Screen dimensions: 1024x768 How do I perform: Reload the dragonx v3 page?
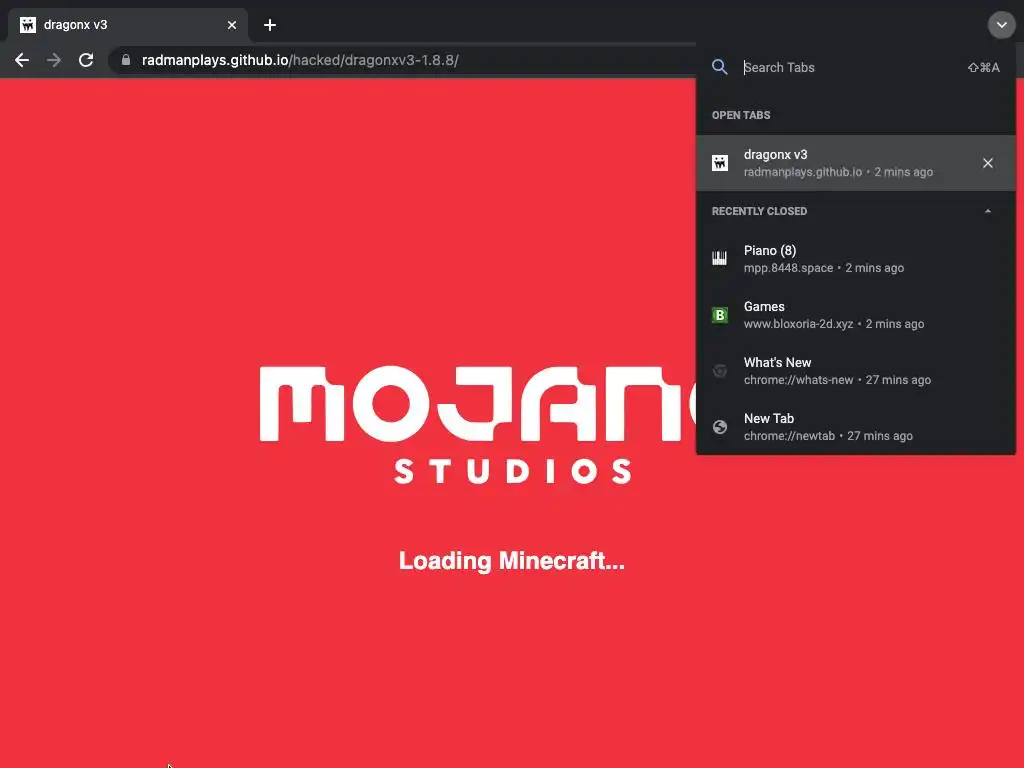click(x=86, y=60)
